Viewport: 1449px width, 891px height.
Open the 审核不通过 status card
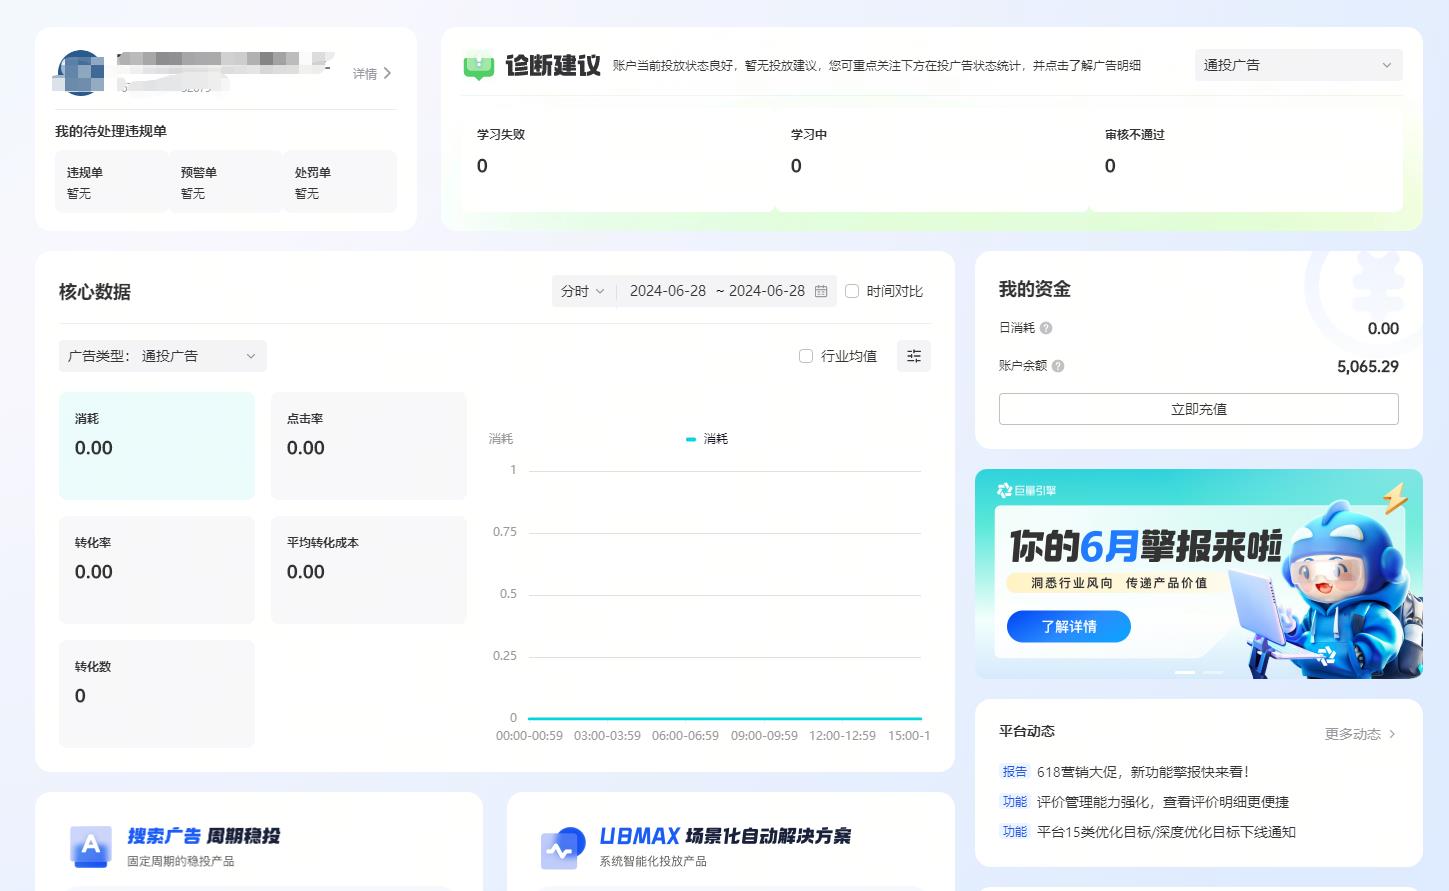[1245, 153]
